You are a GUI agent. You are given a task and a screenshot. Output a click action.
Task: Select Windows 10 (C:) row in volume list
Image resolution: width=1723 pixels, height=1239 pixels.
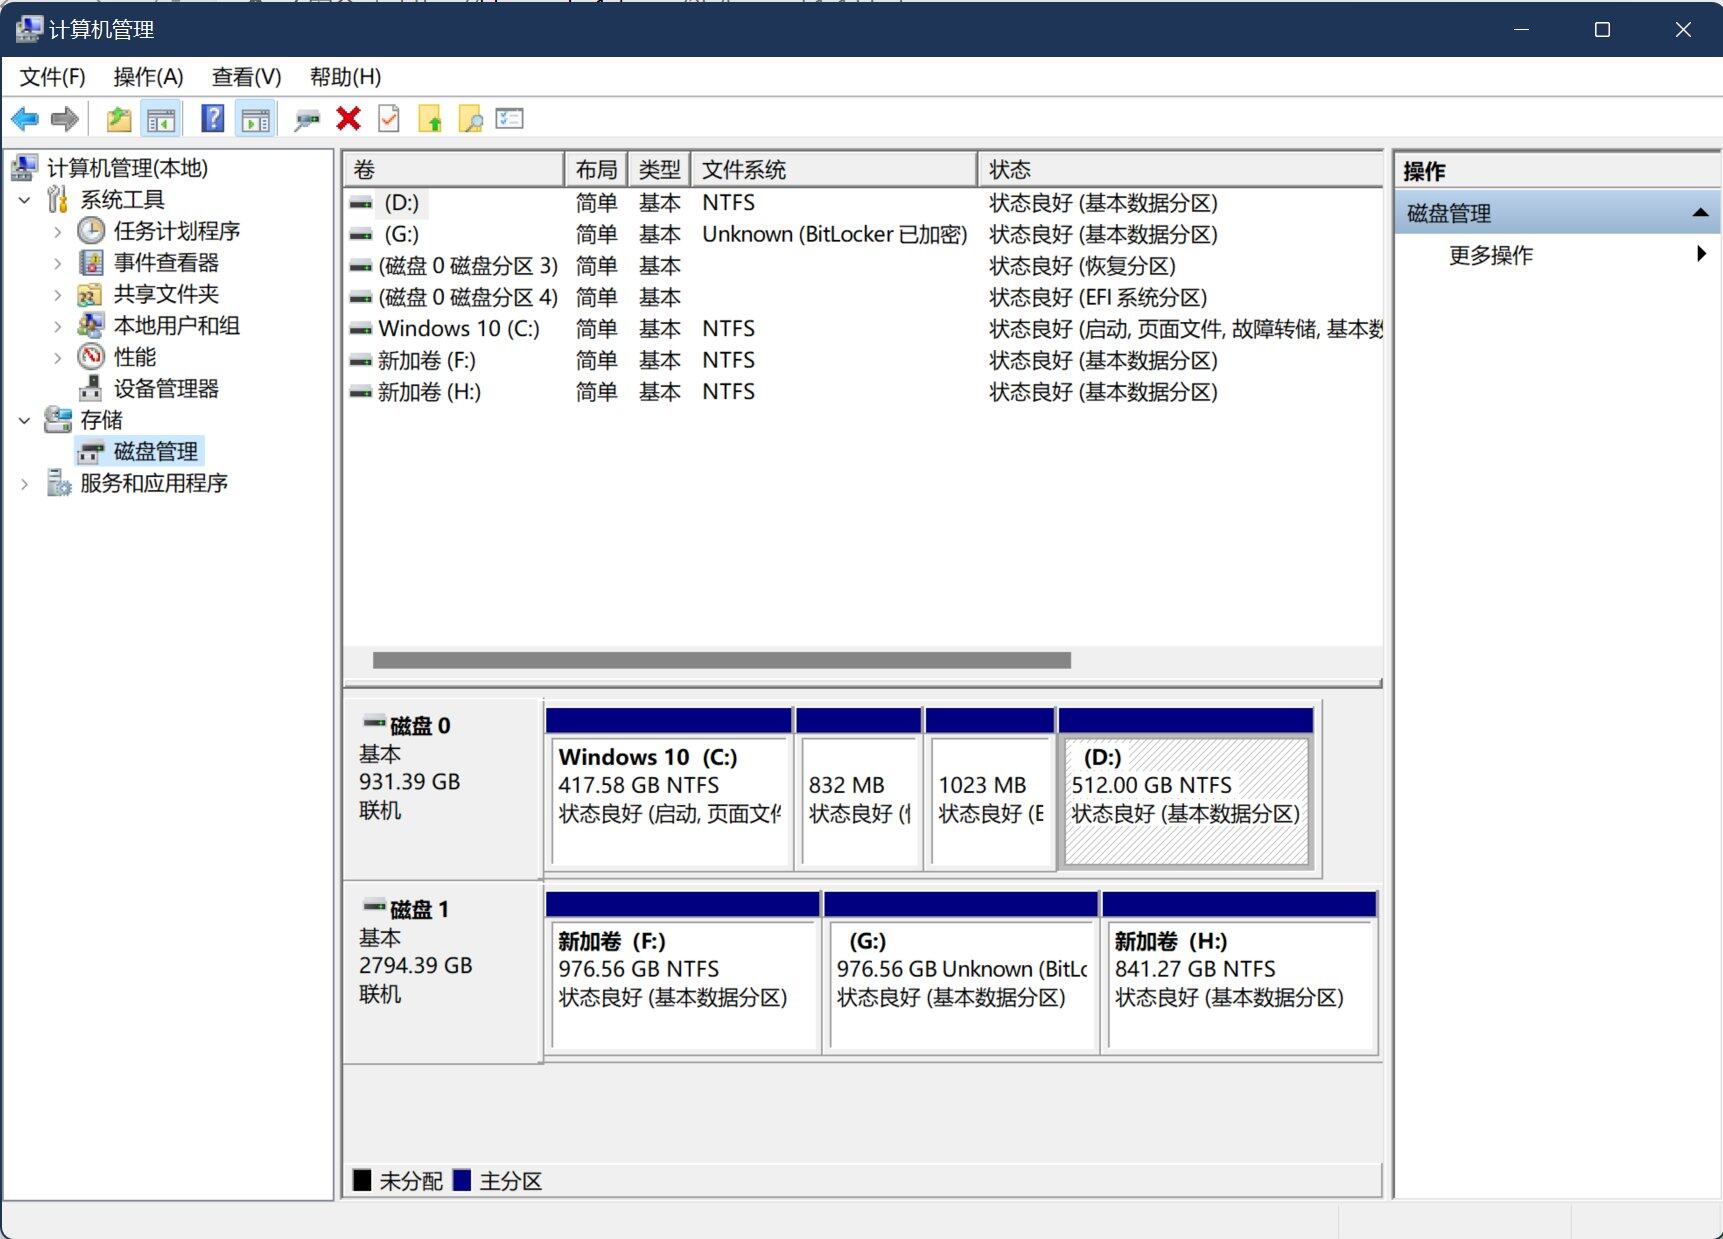point(864,329)
